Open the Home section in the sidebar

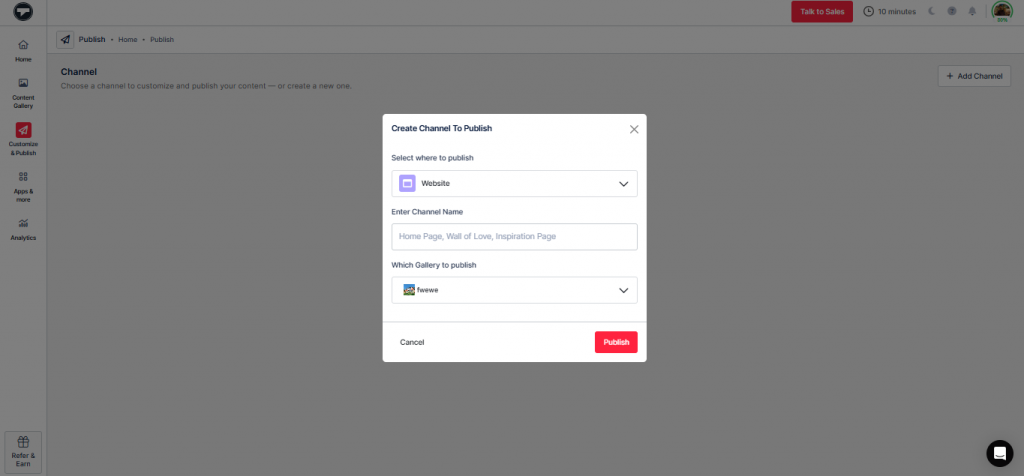click(x=23, y=50)
